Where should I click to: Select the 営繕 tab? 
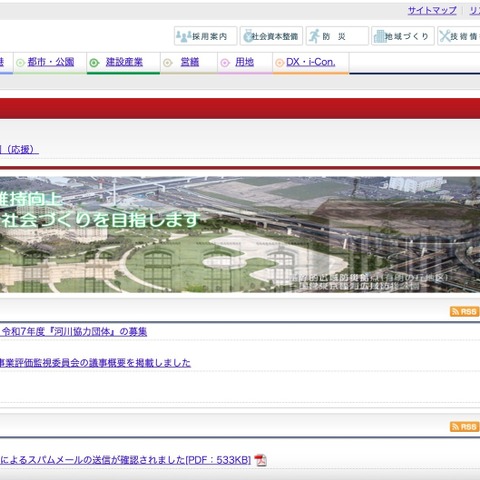(x=190, y=62)
